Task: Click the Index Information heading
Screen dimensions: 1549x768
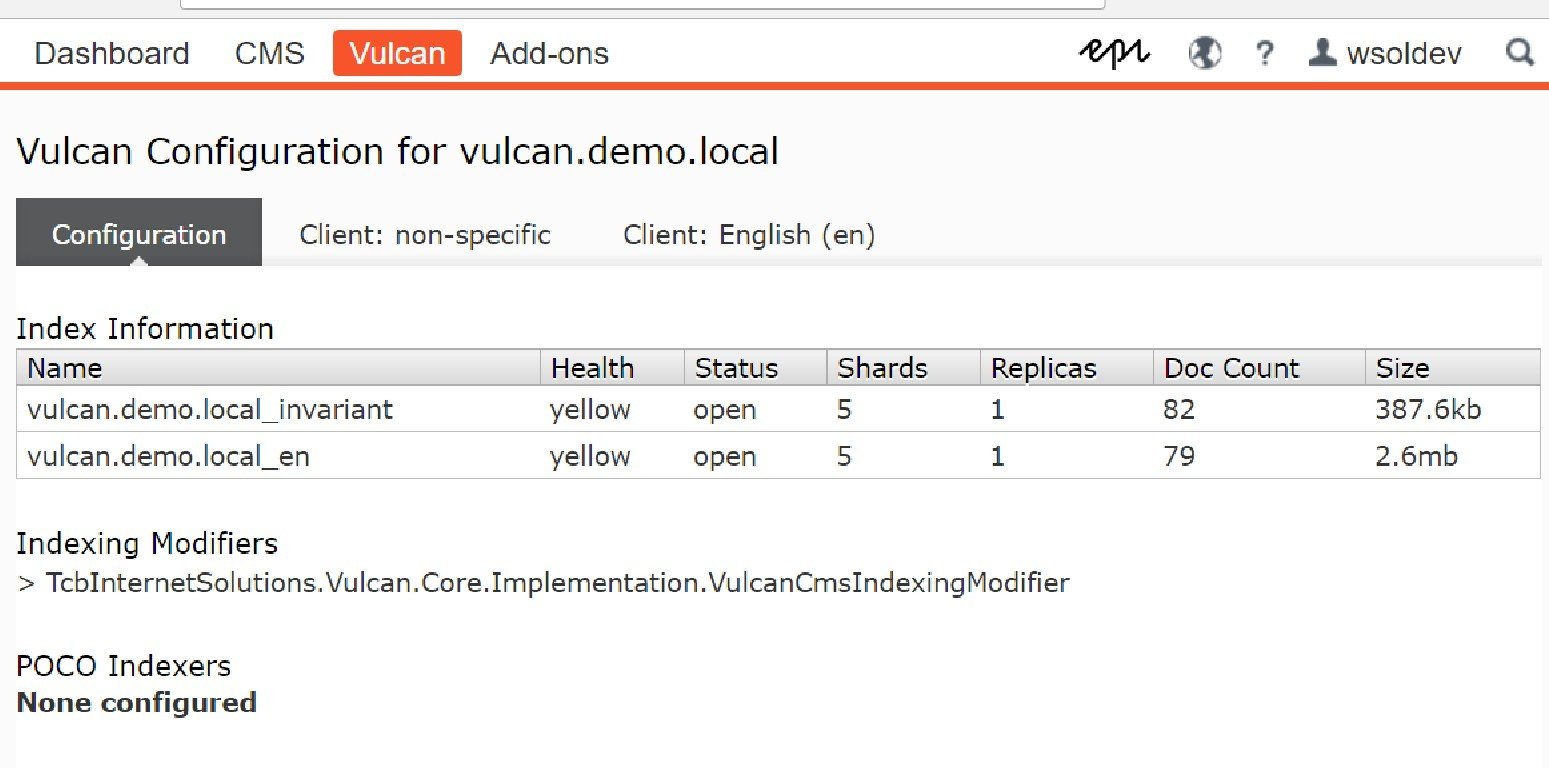Action: pyautogui.click(x=145, y=328)
